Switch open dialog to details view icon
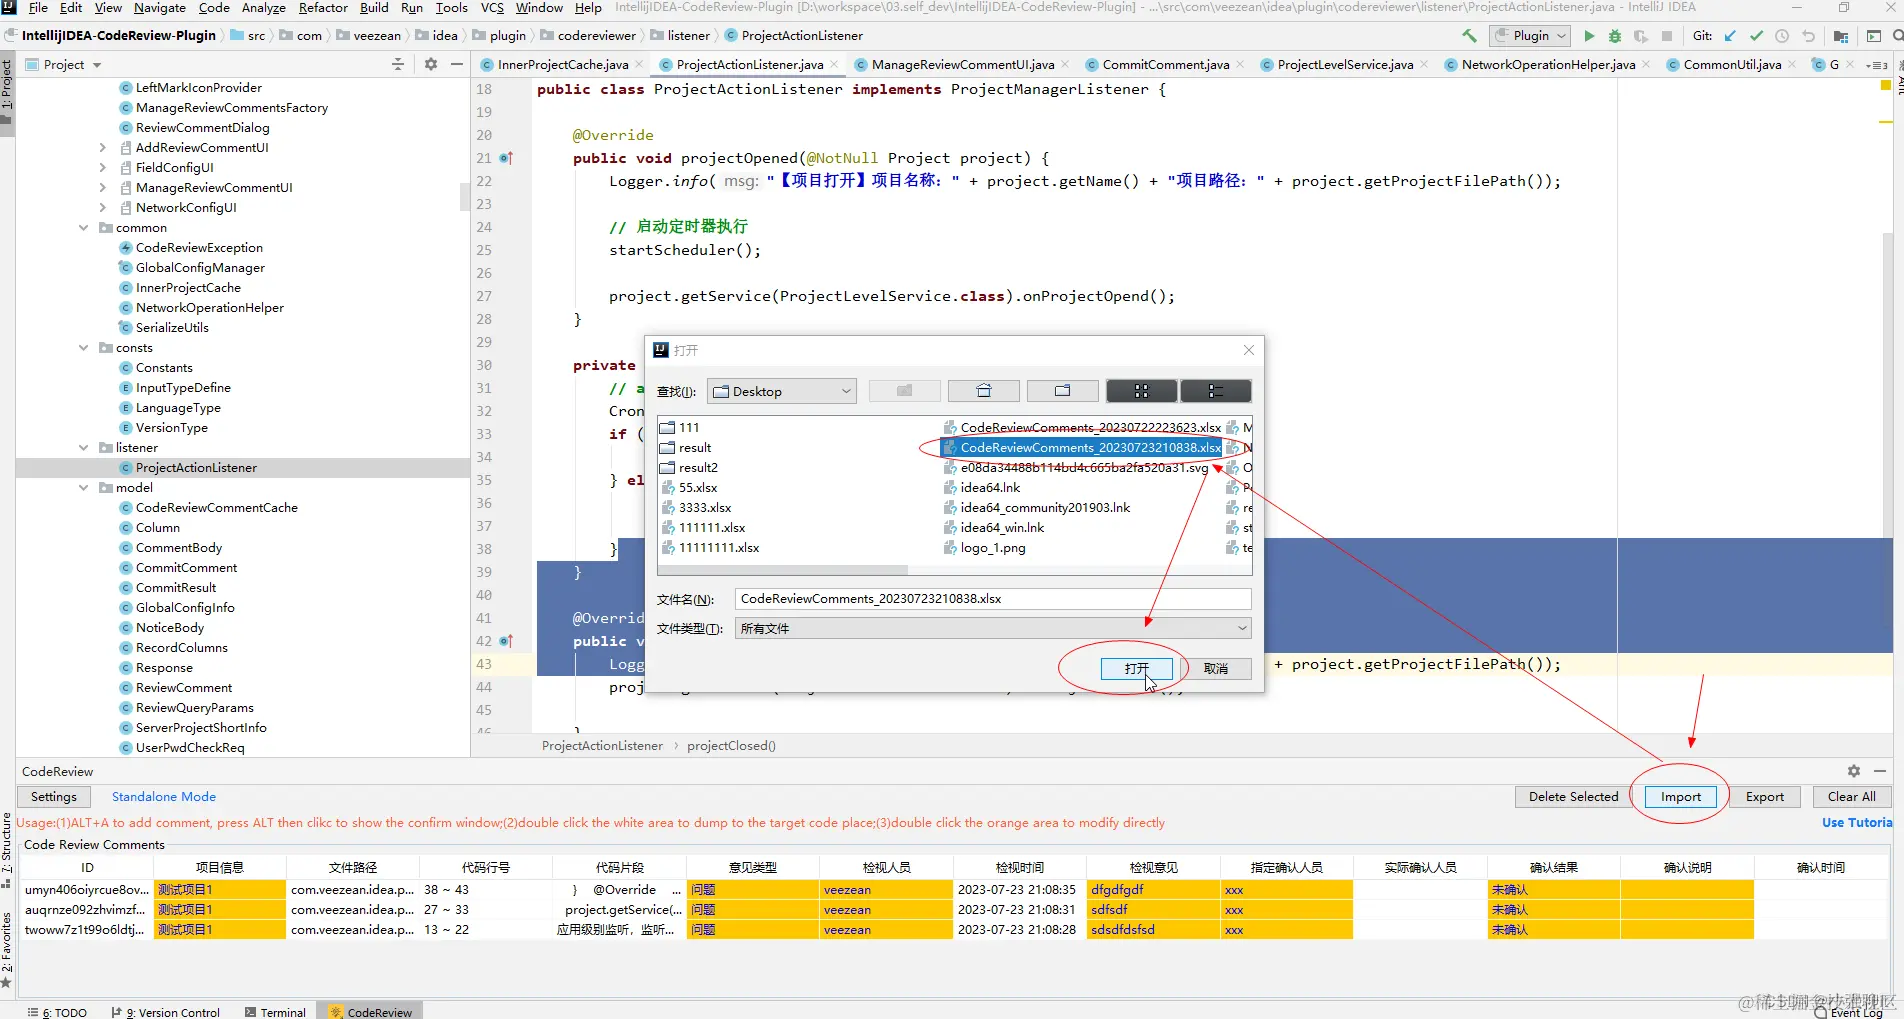 [x=1216, y=391]
